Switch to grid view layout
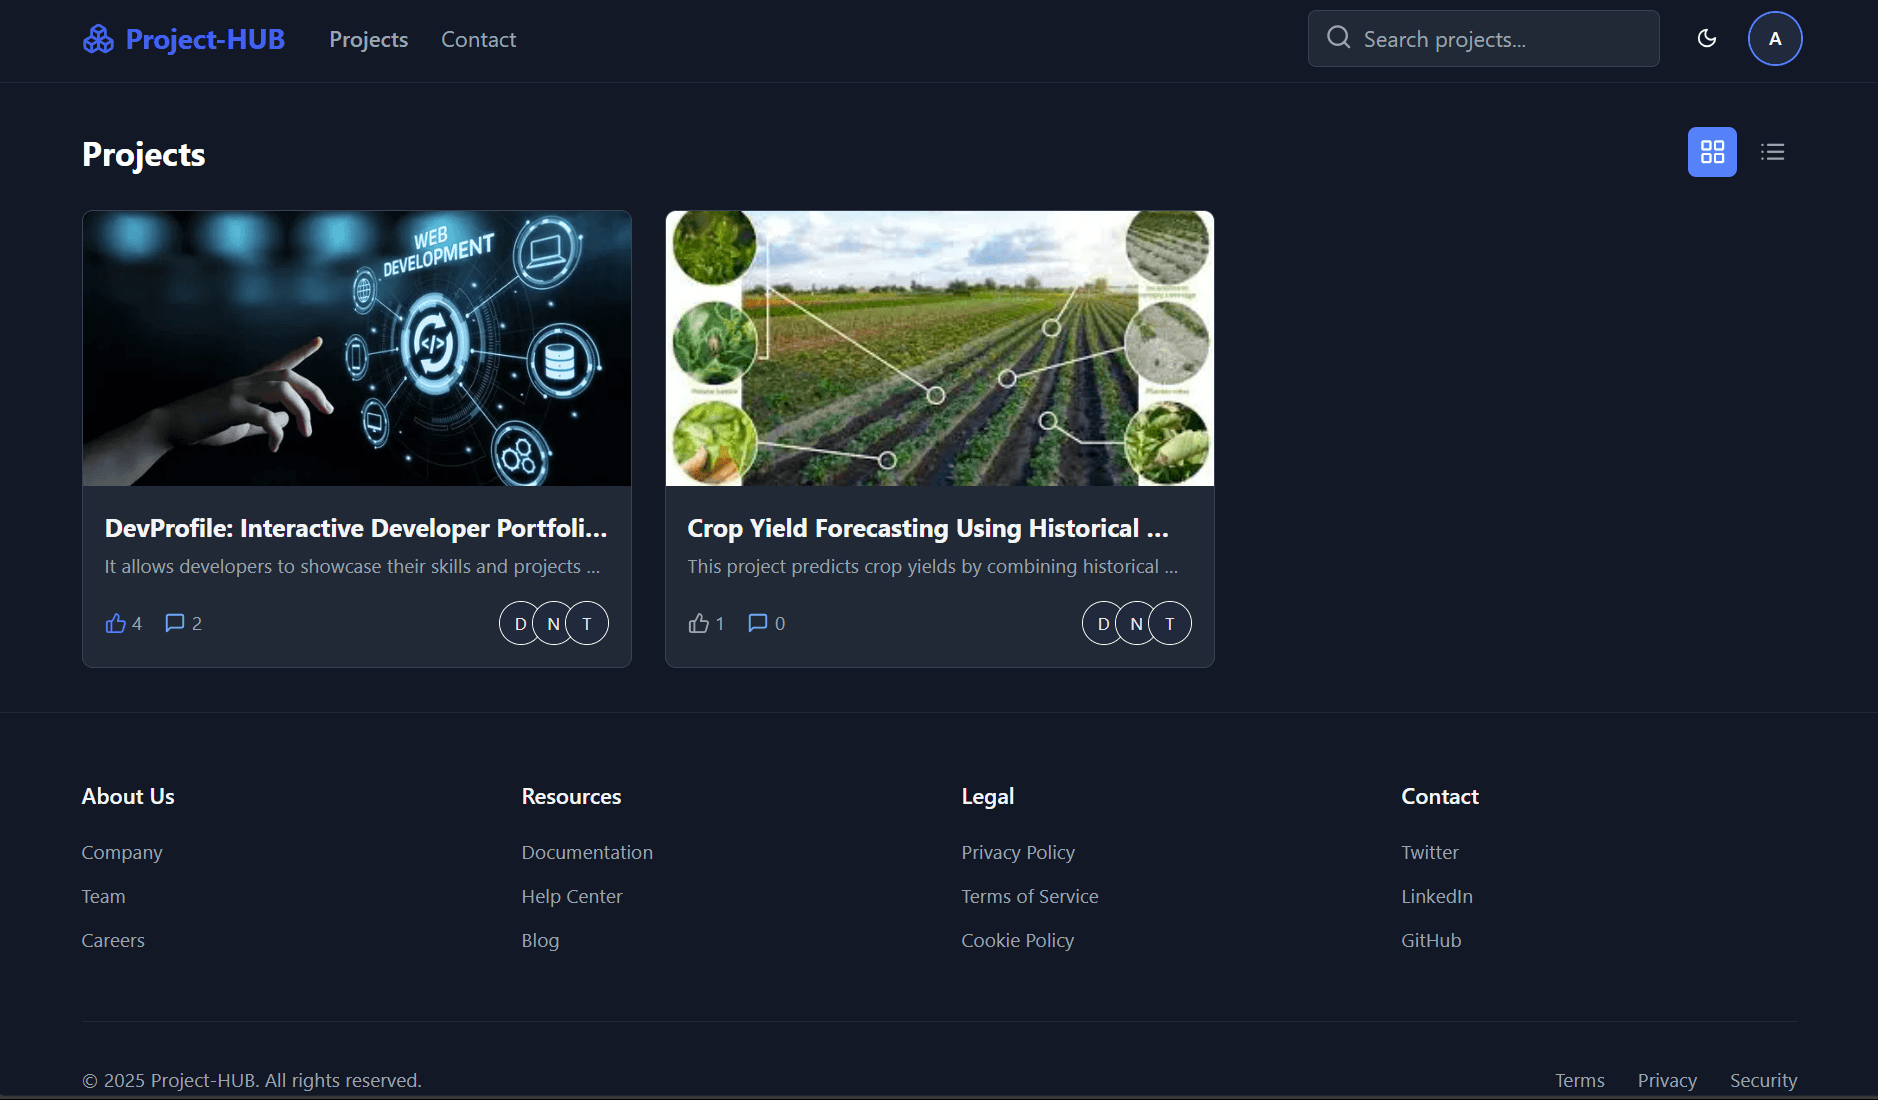Image resolution: width=1878 pixels, height=1100 pixels. coord(1712,152)
